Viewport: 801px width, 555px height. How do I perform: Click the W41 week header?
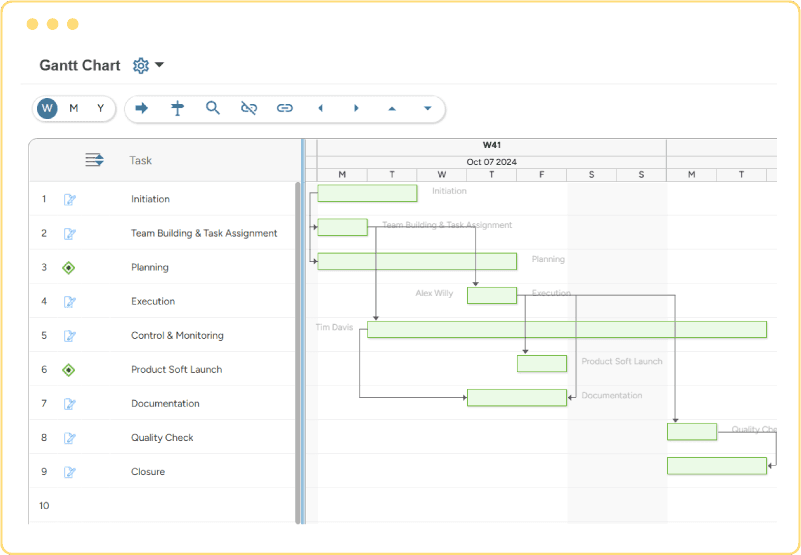pyautogui.click(x=491, y=145)
